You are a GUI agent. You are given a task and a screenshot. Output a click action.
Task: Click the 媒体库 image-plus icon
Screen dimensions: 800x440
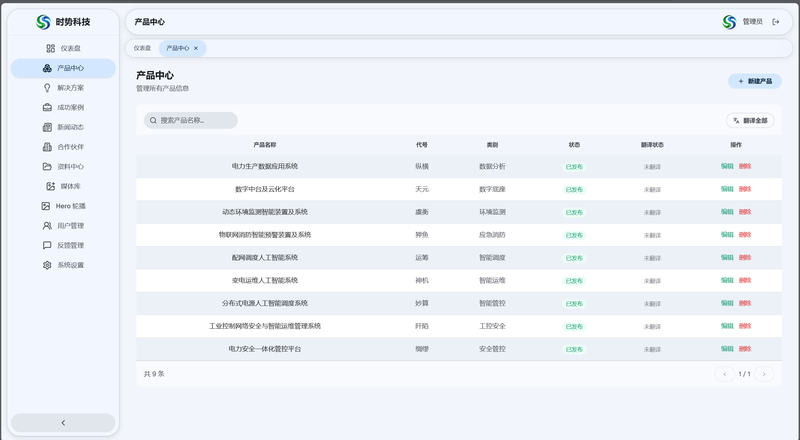coord(51,186)
